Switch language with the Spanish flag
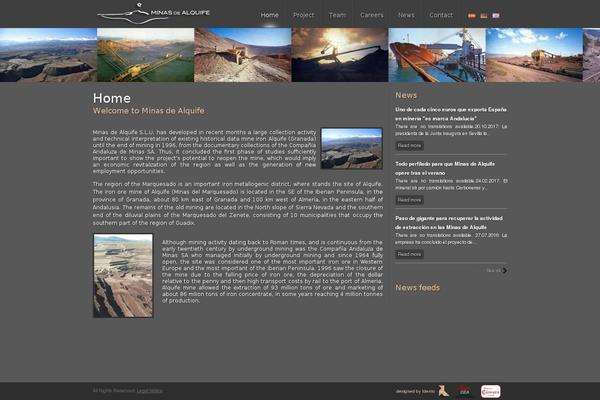The image size is (600, 400). [472, 16]
